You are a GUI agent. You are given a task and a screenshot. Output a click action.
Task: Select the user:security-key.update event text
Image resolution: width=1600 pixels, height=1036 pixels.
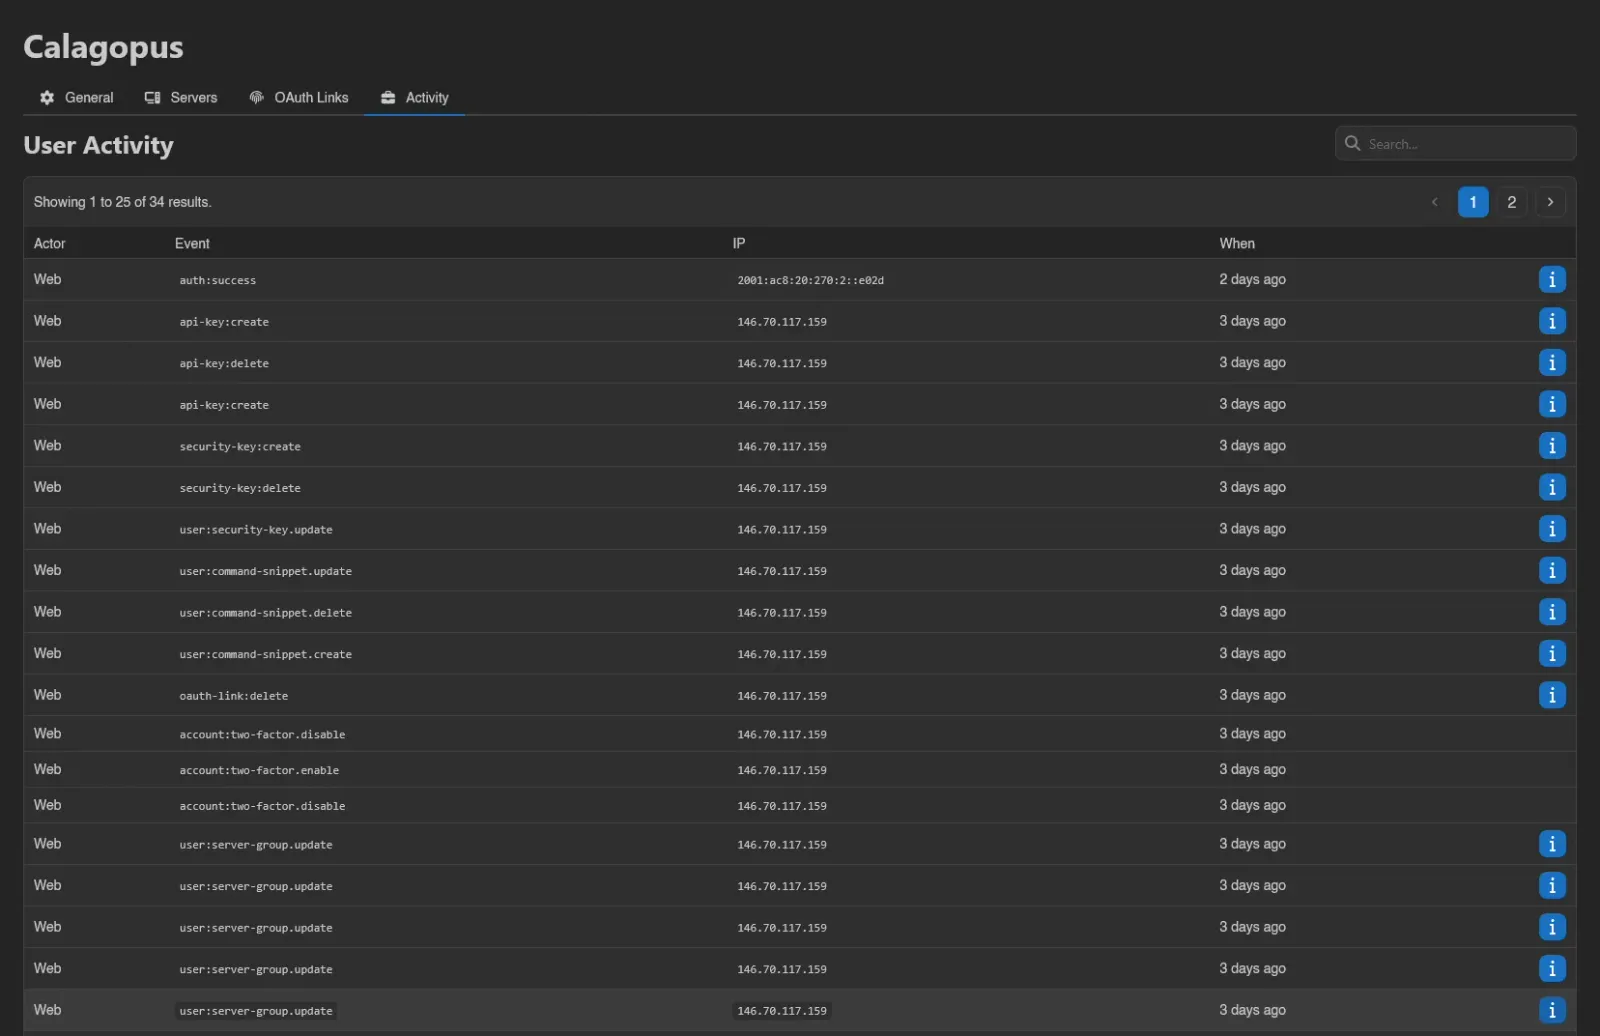pos(256,530)
